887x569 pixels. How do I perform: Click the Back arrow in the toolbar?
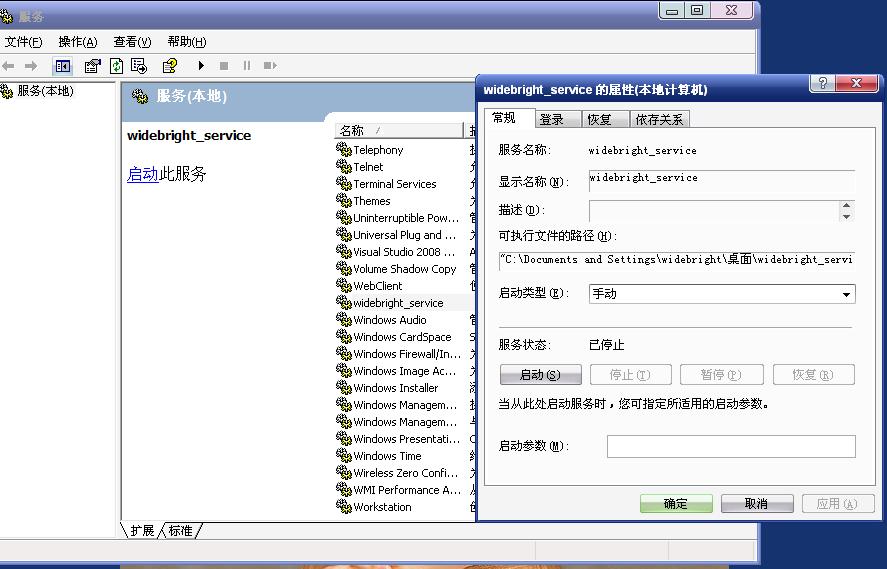pyautogui.click(x=8, y=66)
